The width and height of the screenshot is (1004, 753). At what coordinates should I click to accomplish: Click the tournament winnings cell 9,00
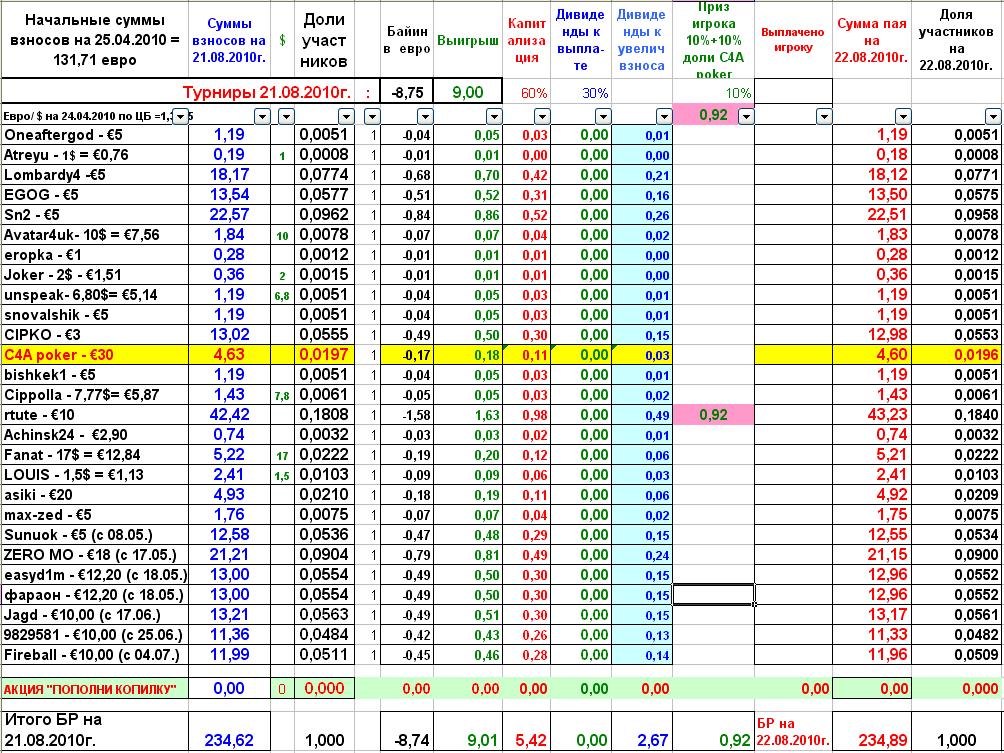tap(467, 92)
